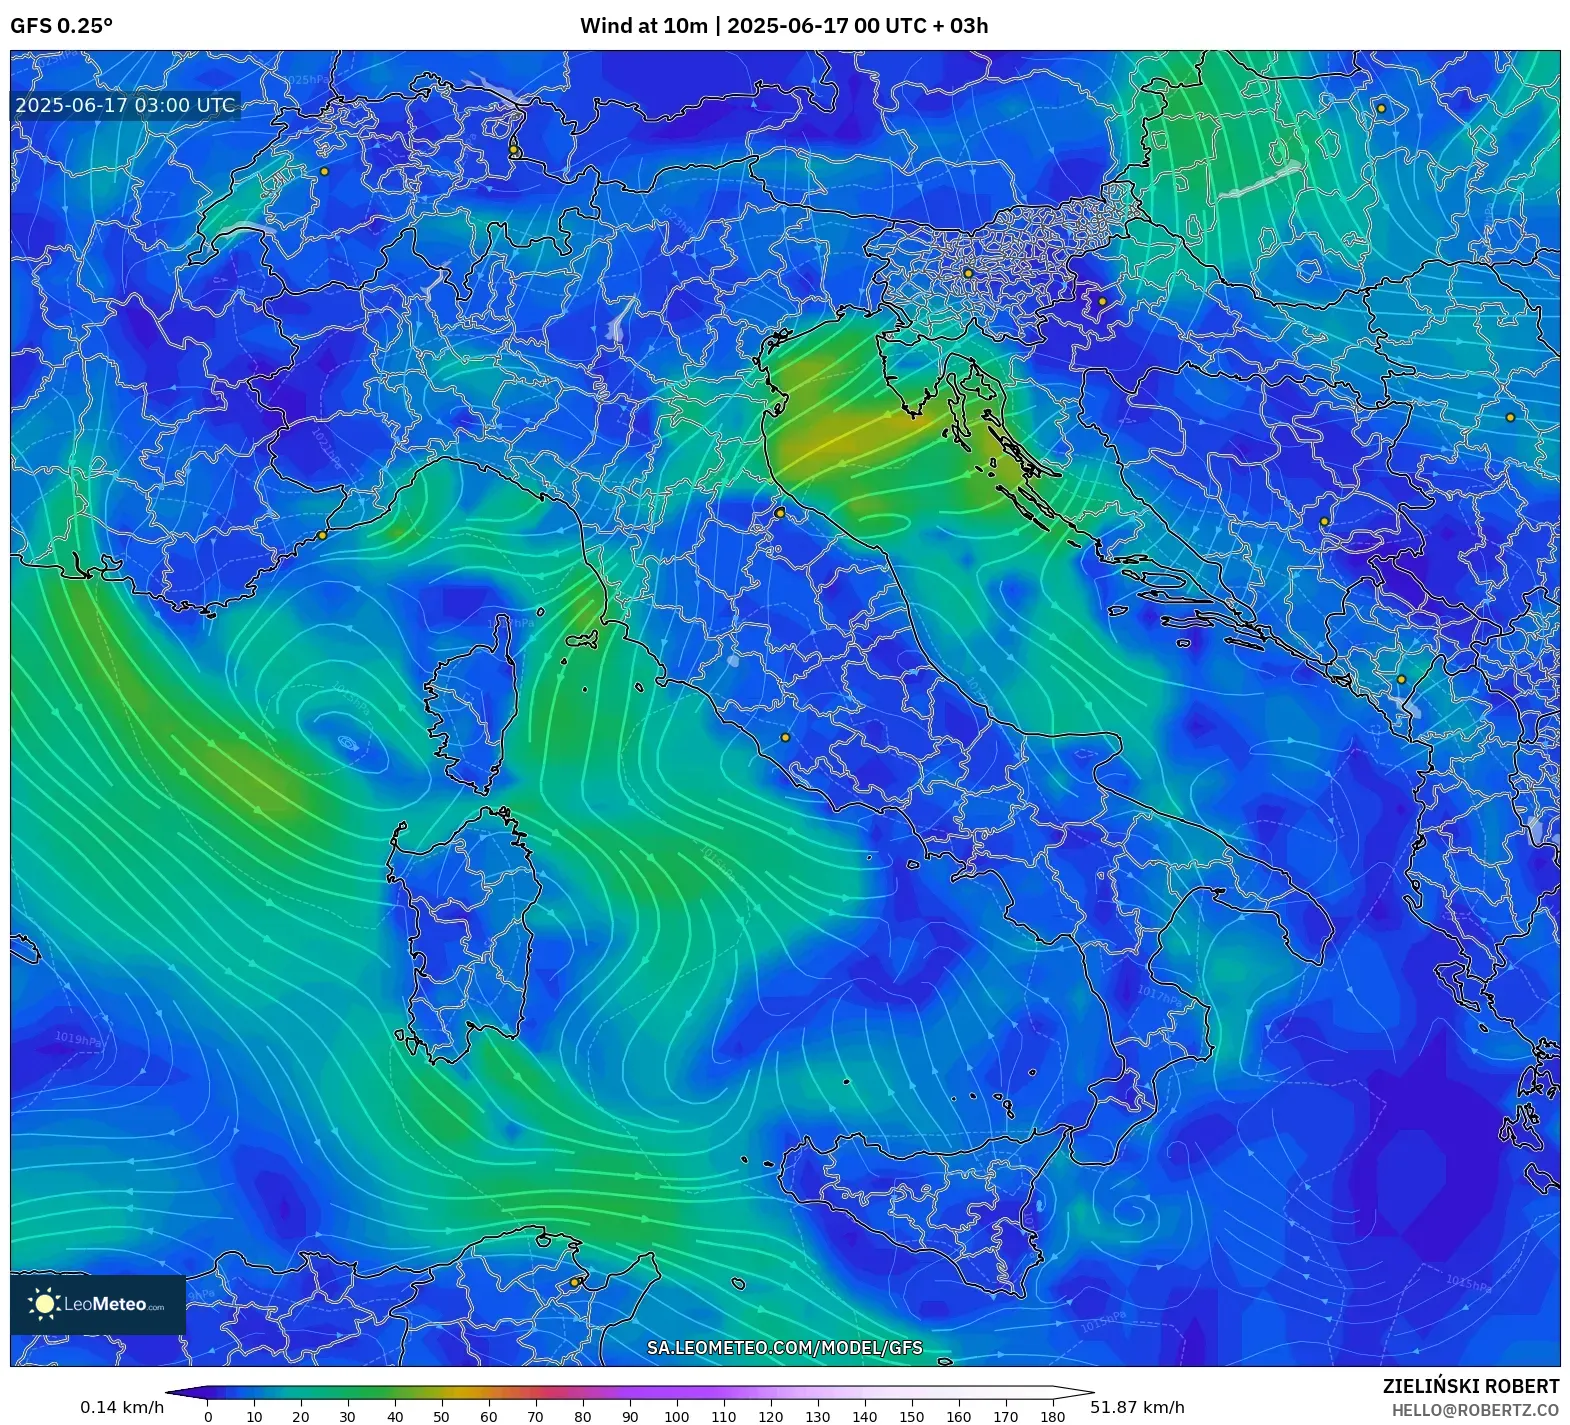Click the 70 tick label under colorbar
Viewport: 1570px width, 1425px height.
536,1416
